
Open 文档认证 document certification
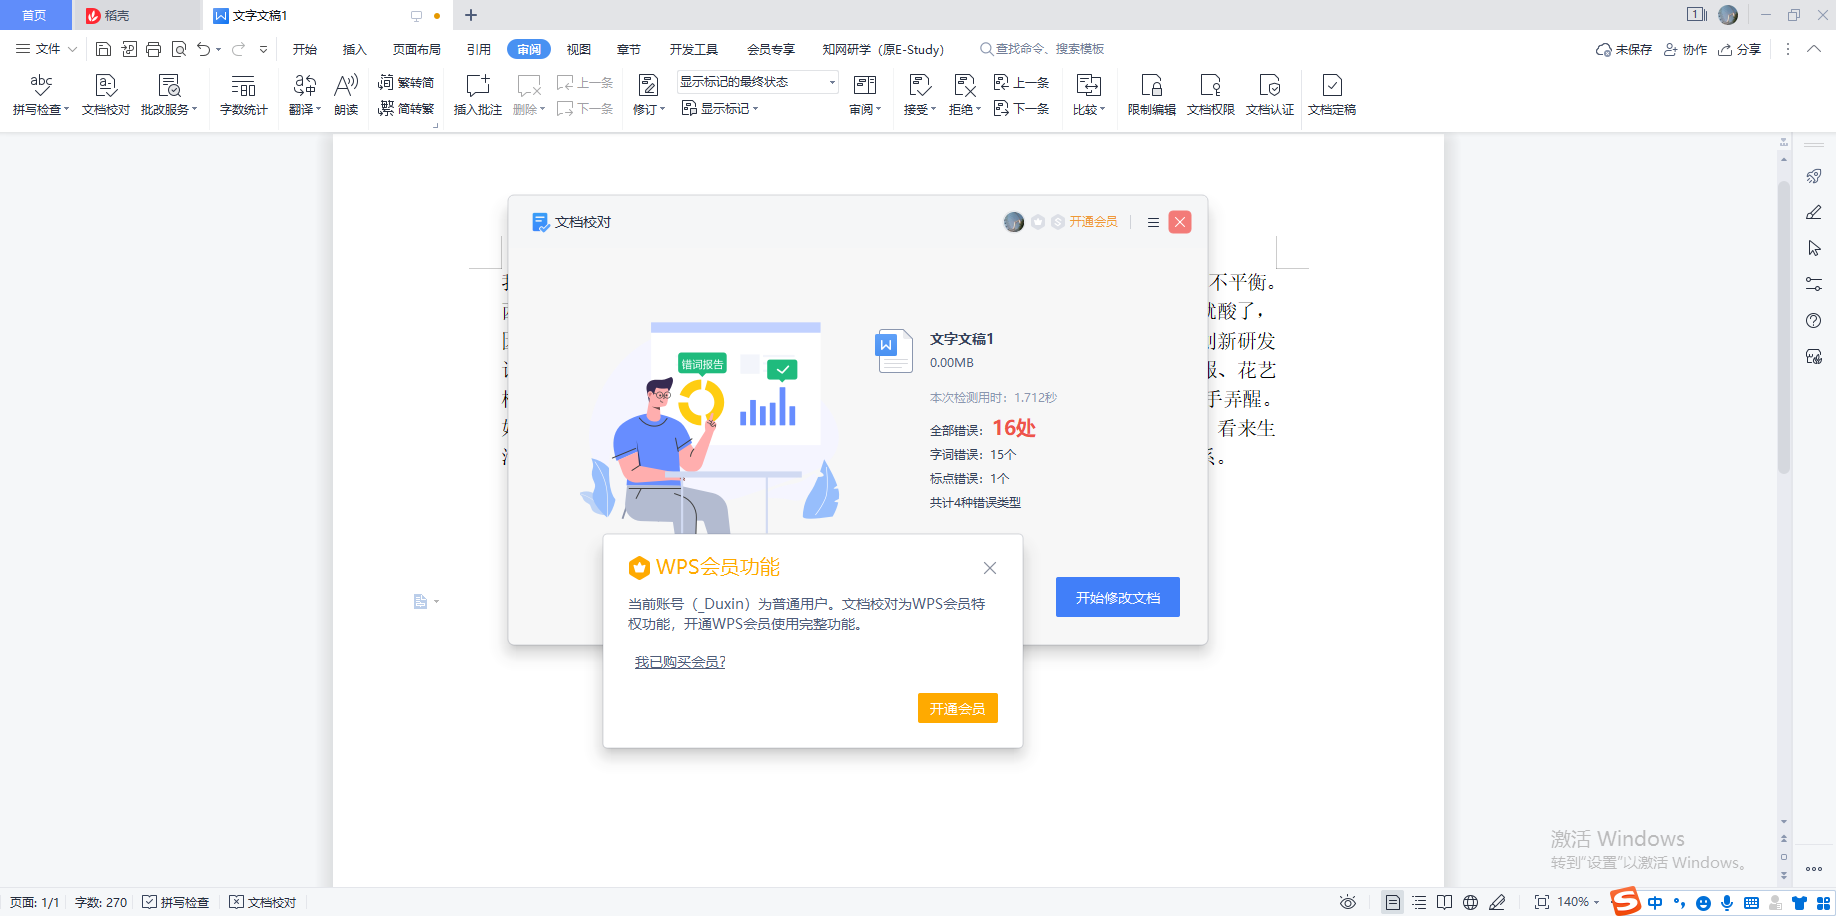(x=1270, y=95)
